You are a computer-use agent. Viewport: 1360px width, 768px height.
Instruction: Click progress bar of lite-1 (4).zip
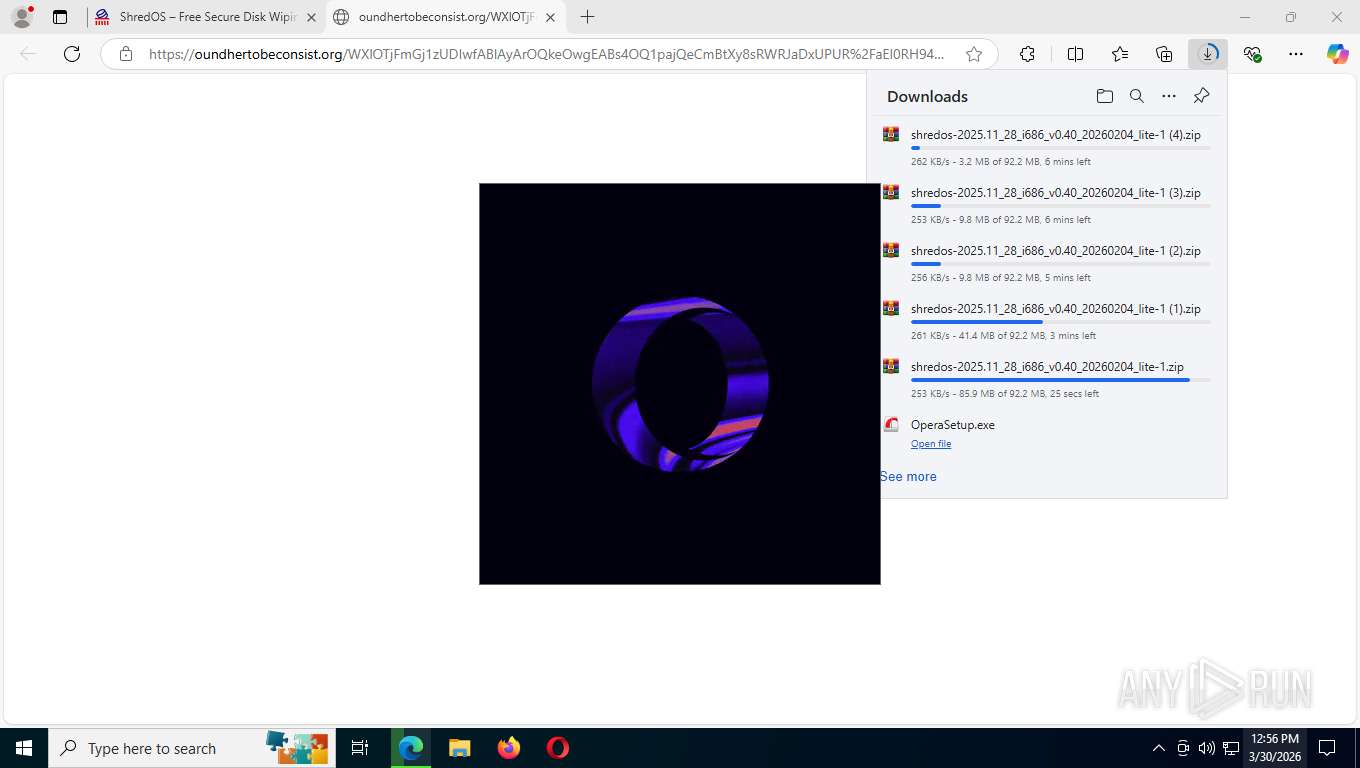(1060, 148)
